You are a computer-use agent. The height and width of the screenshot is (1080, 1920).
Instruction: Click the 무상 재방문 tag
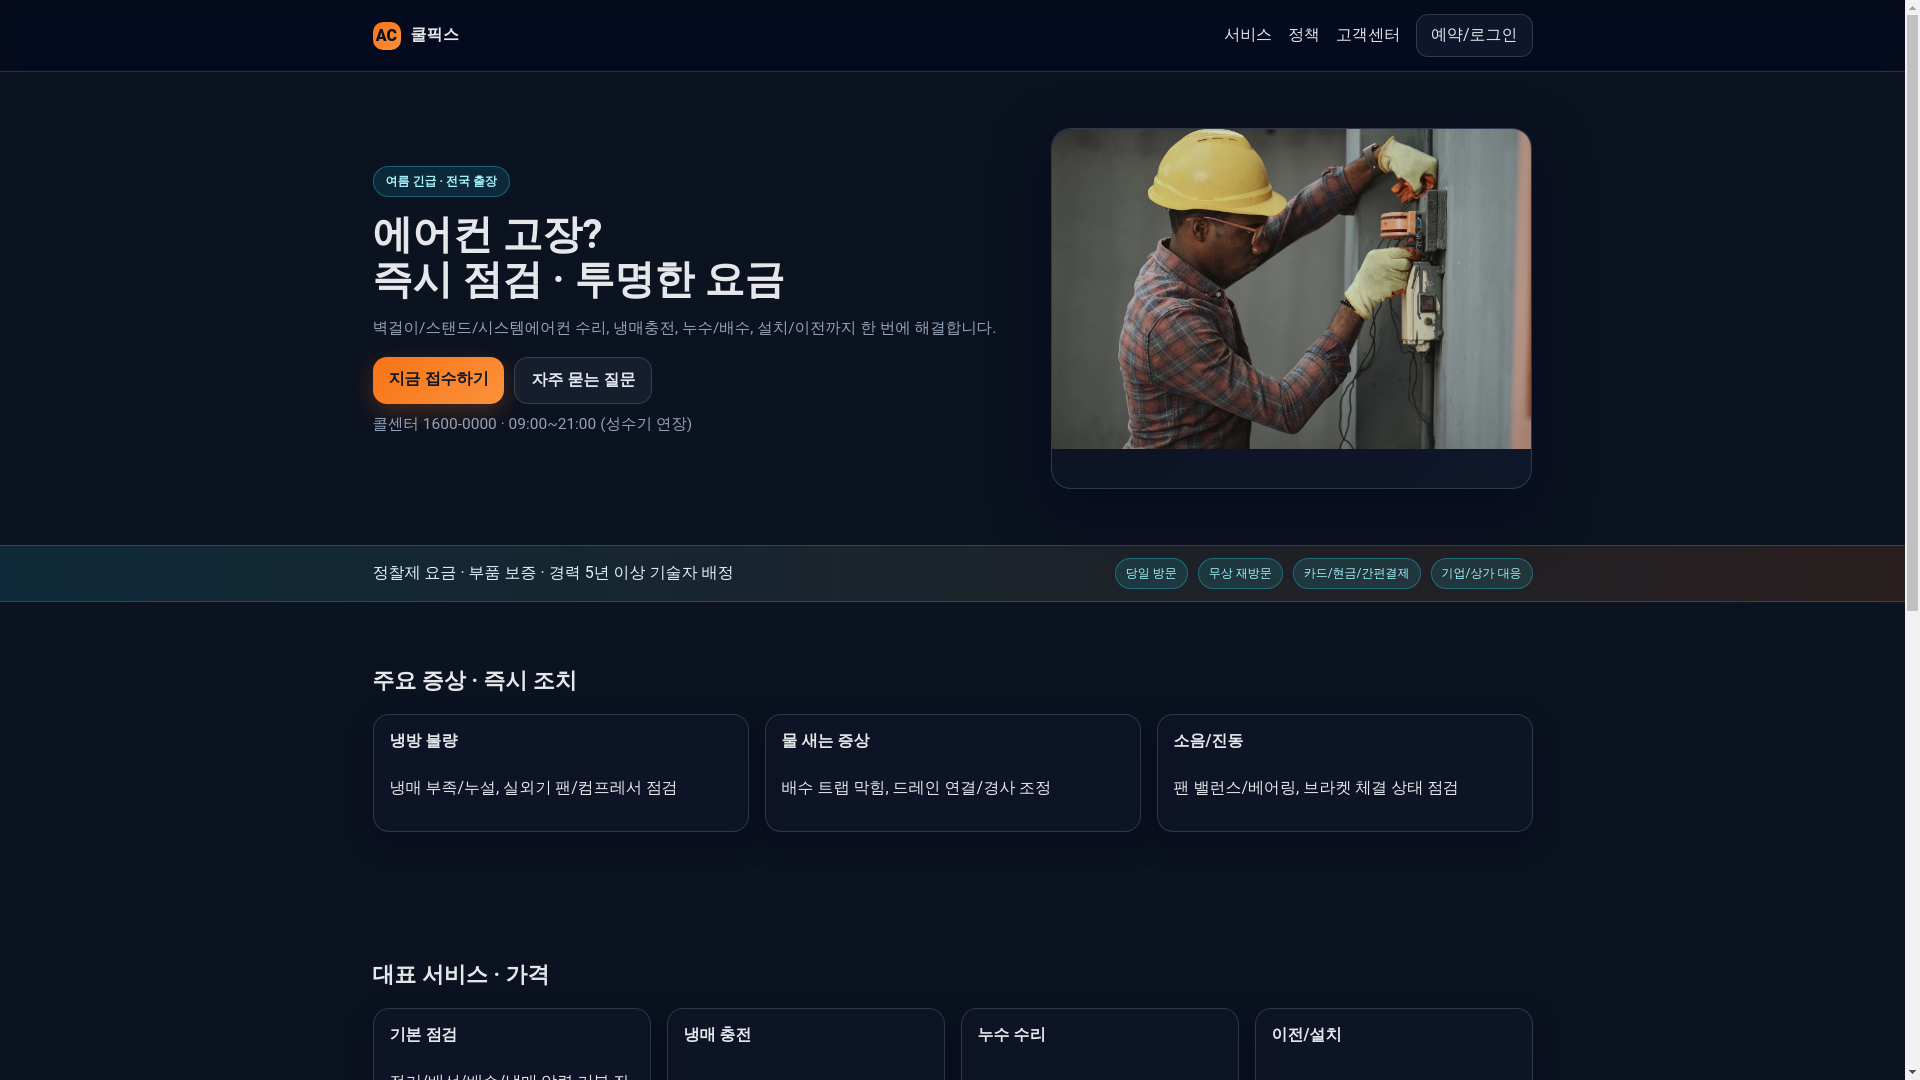click(1239, 574)
